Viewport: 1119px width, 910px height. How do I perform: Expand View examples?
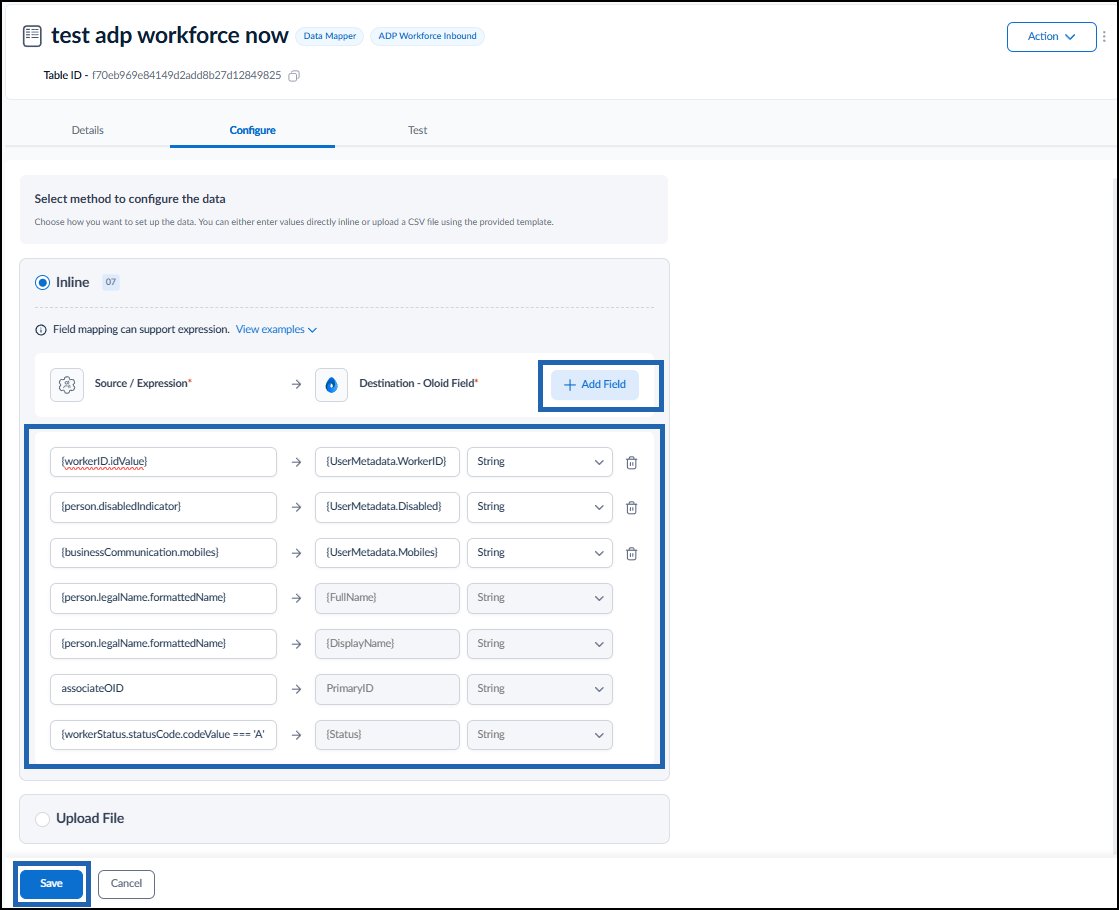click(276, 330)
